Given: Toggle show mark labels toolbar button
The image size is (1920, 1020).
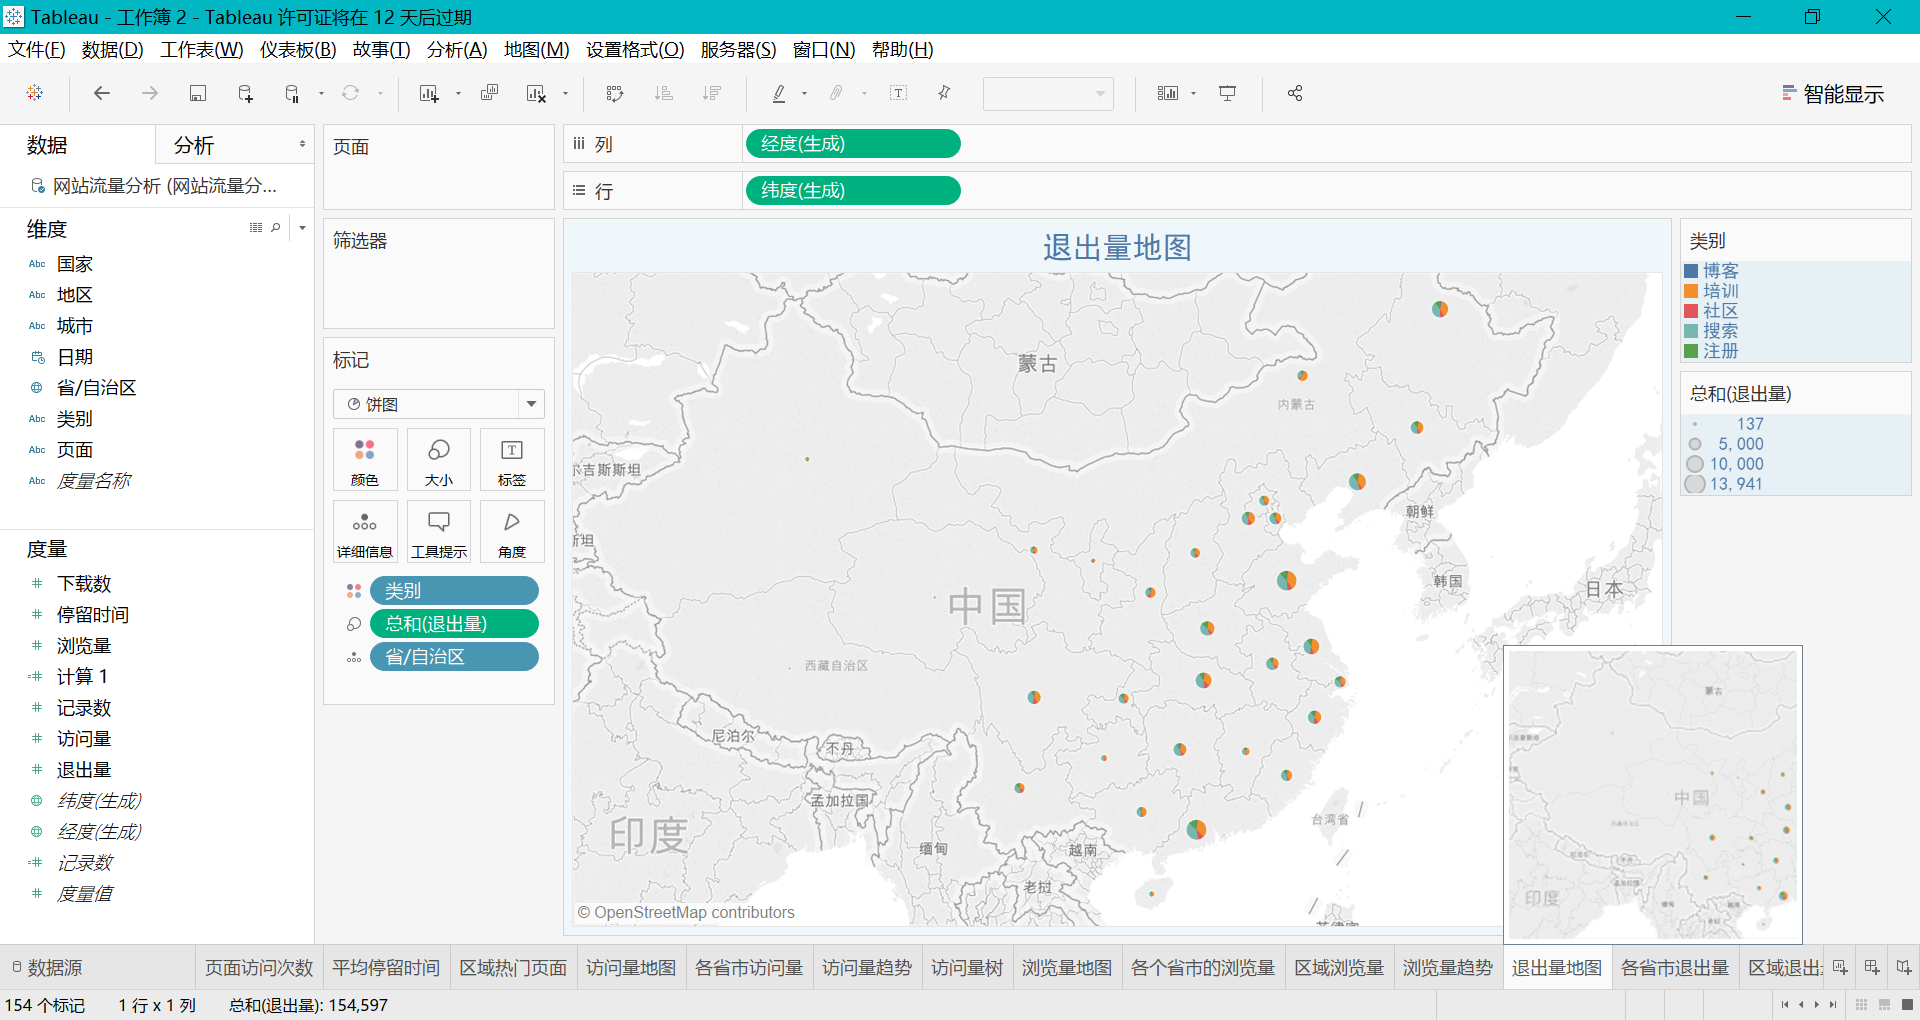Looking at the screenshot, I should [899, 94].
